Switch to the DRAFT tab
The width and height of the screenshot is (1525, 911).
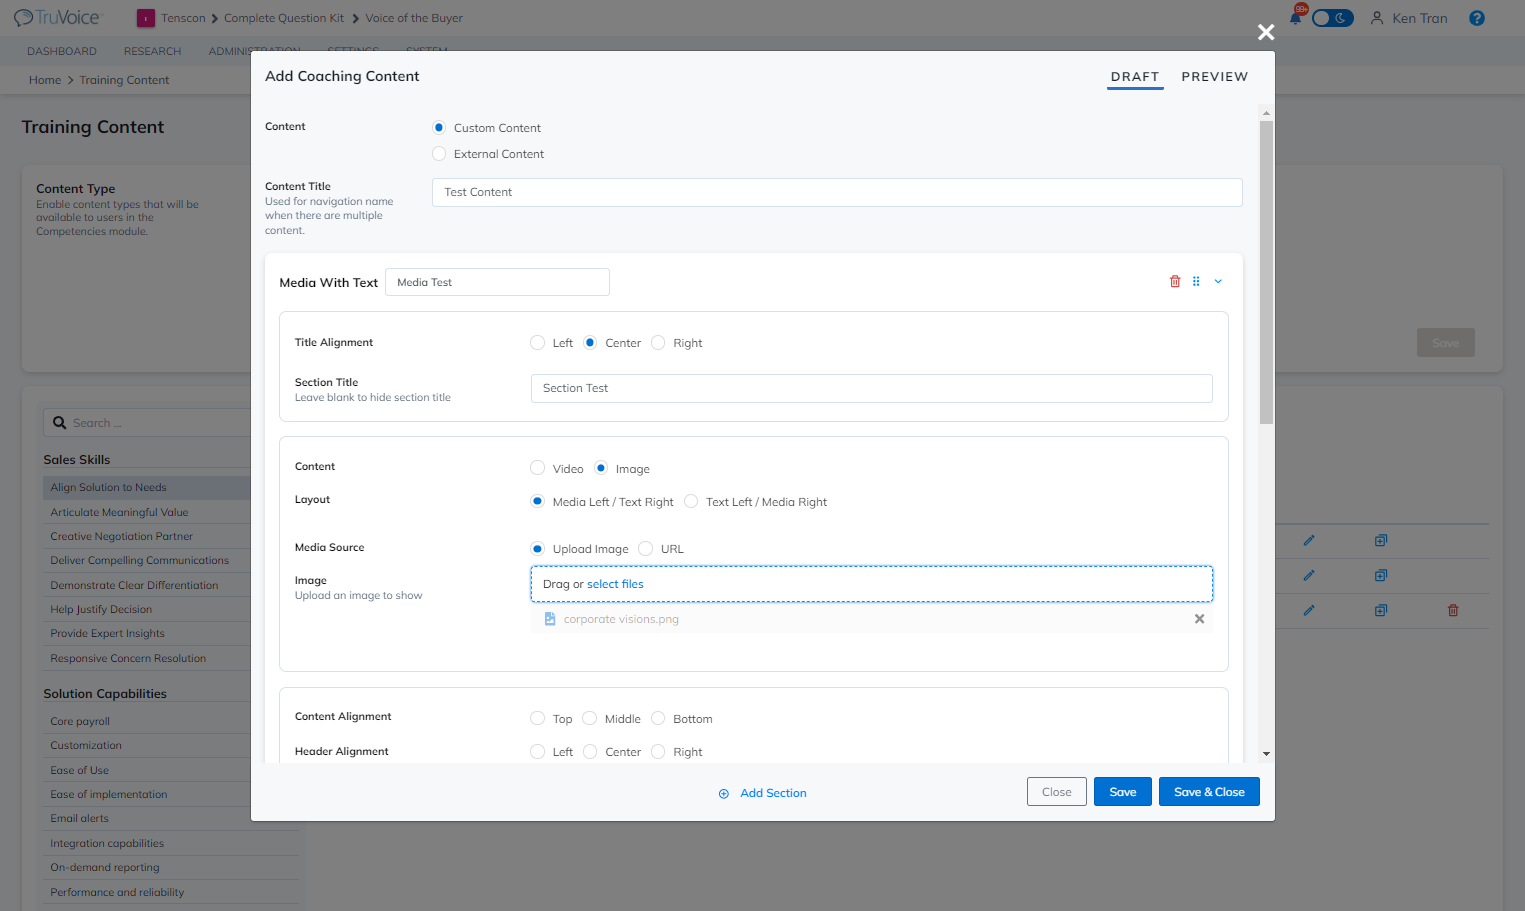(1135, 77)
